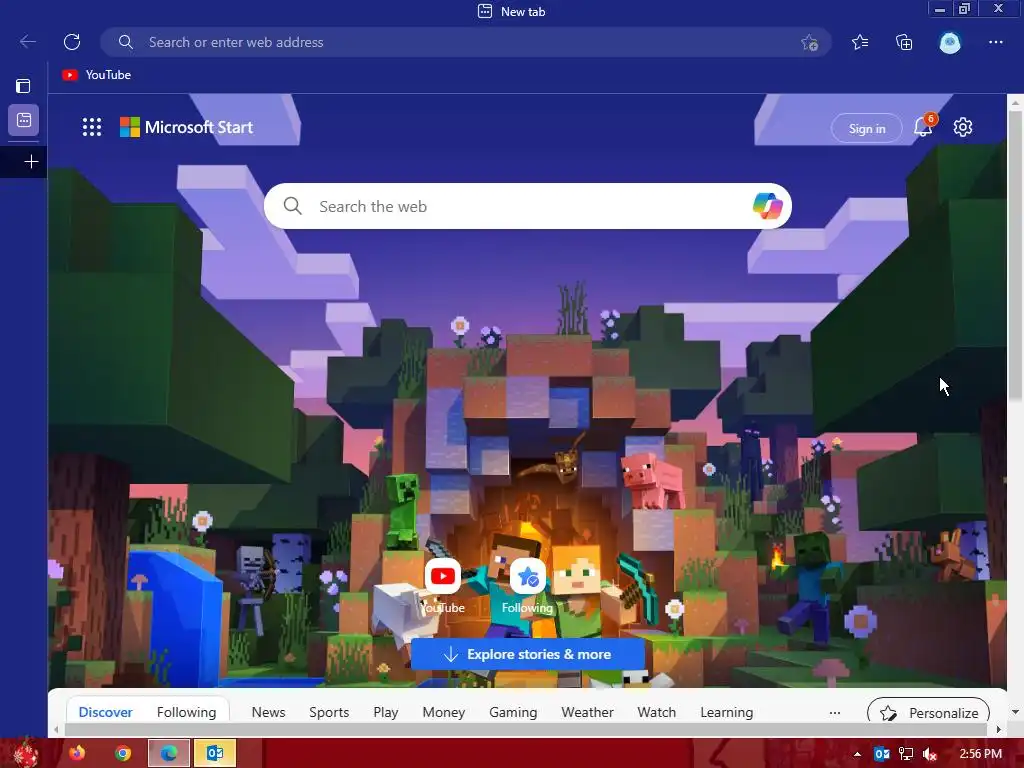Expand more feed categories ellipsis

point(835,713)
